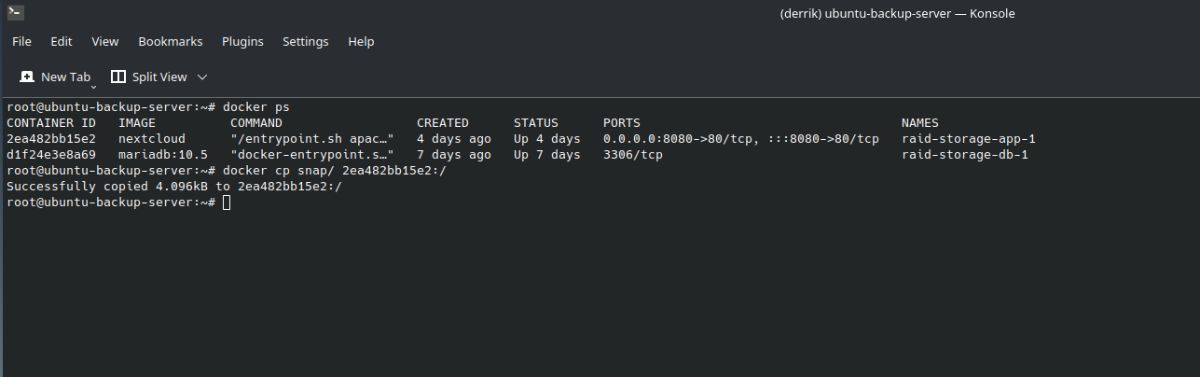This screenshot has width=1200, height=377.
Task: Open the File menu
Action: click(x=22, y=42)
